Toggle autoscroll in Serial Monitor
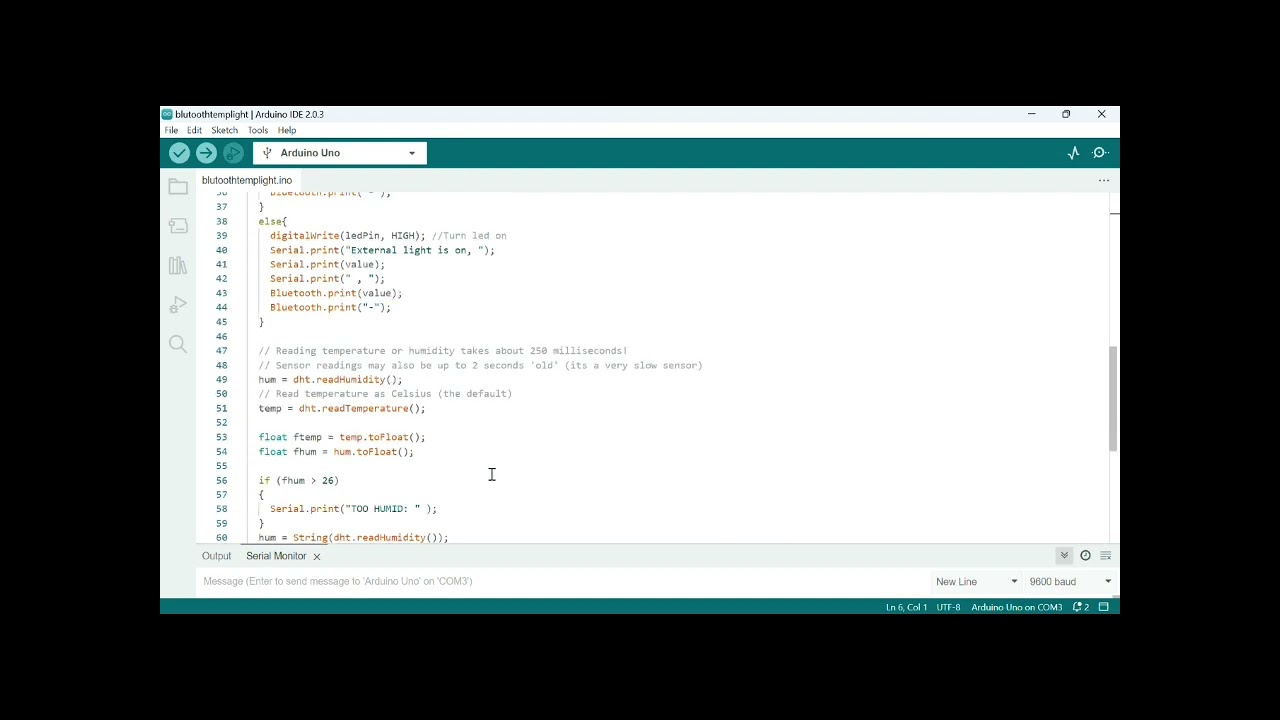The image size is (1280, 720). point(1064,556)
